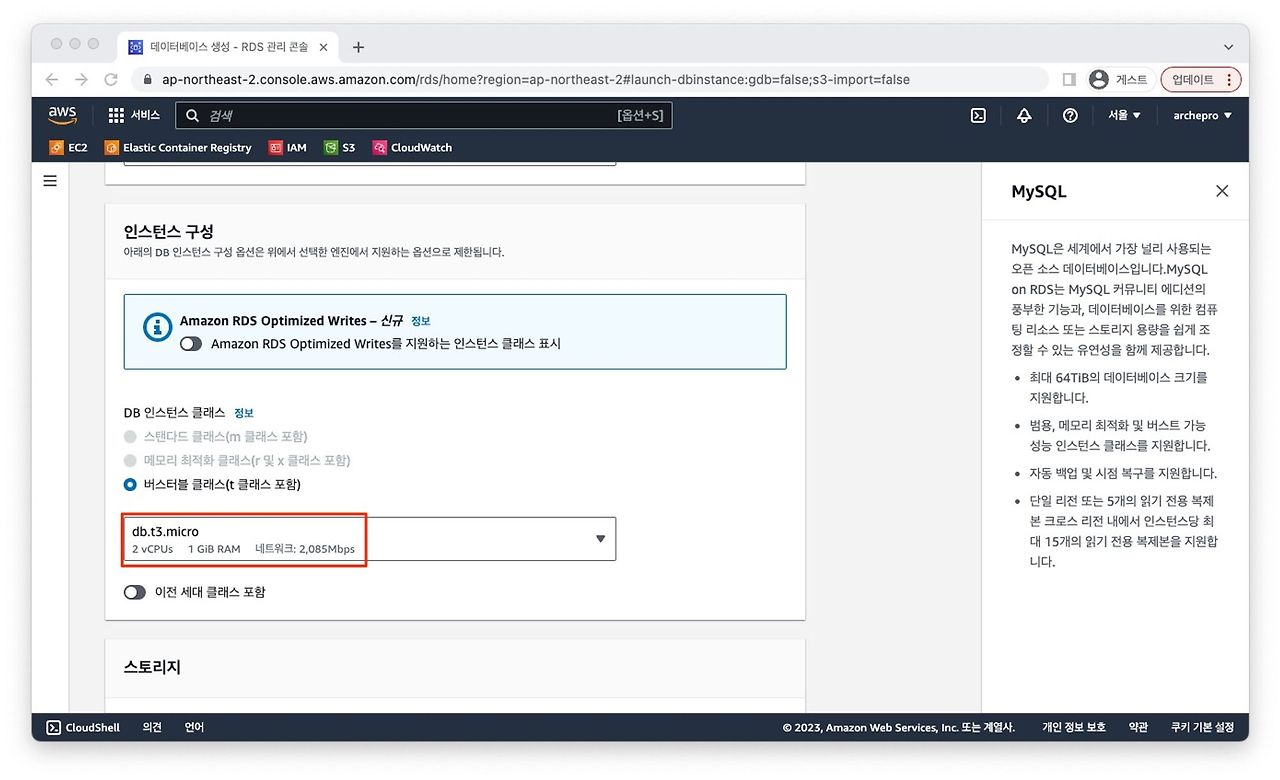The width and height of the screenshot is (1280, 780).
Task: Open the help question mark icon
Action: (1070, 116)
